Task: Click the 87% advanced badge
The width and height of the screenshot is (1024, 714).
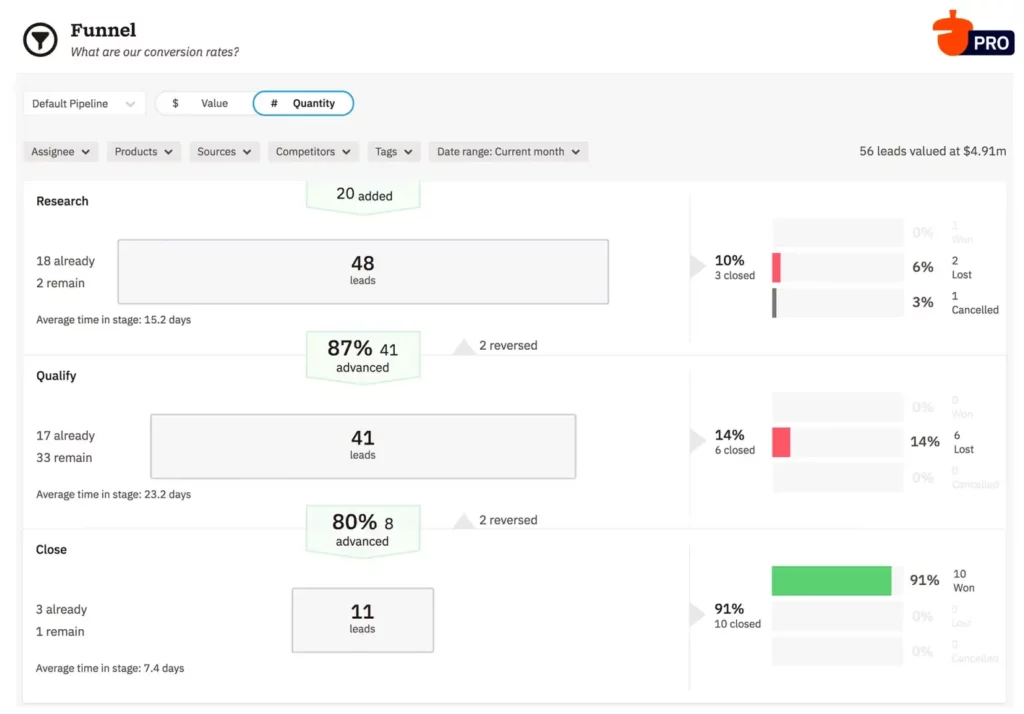Action: pyautogui.click(x=362, y=356)
